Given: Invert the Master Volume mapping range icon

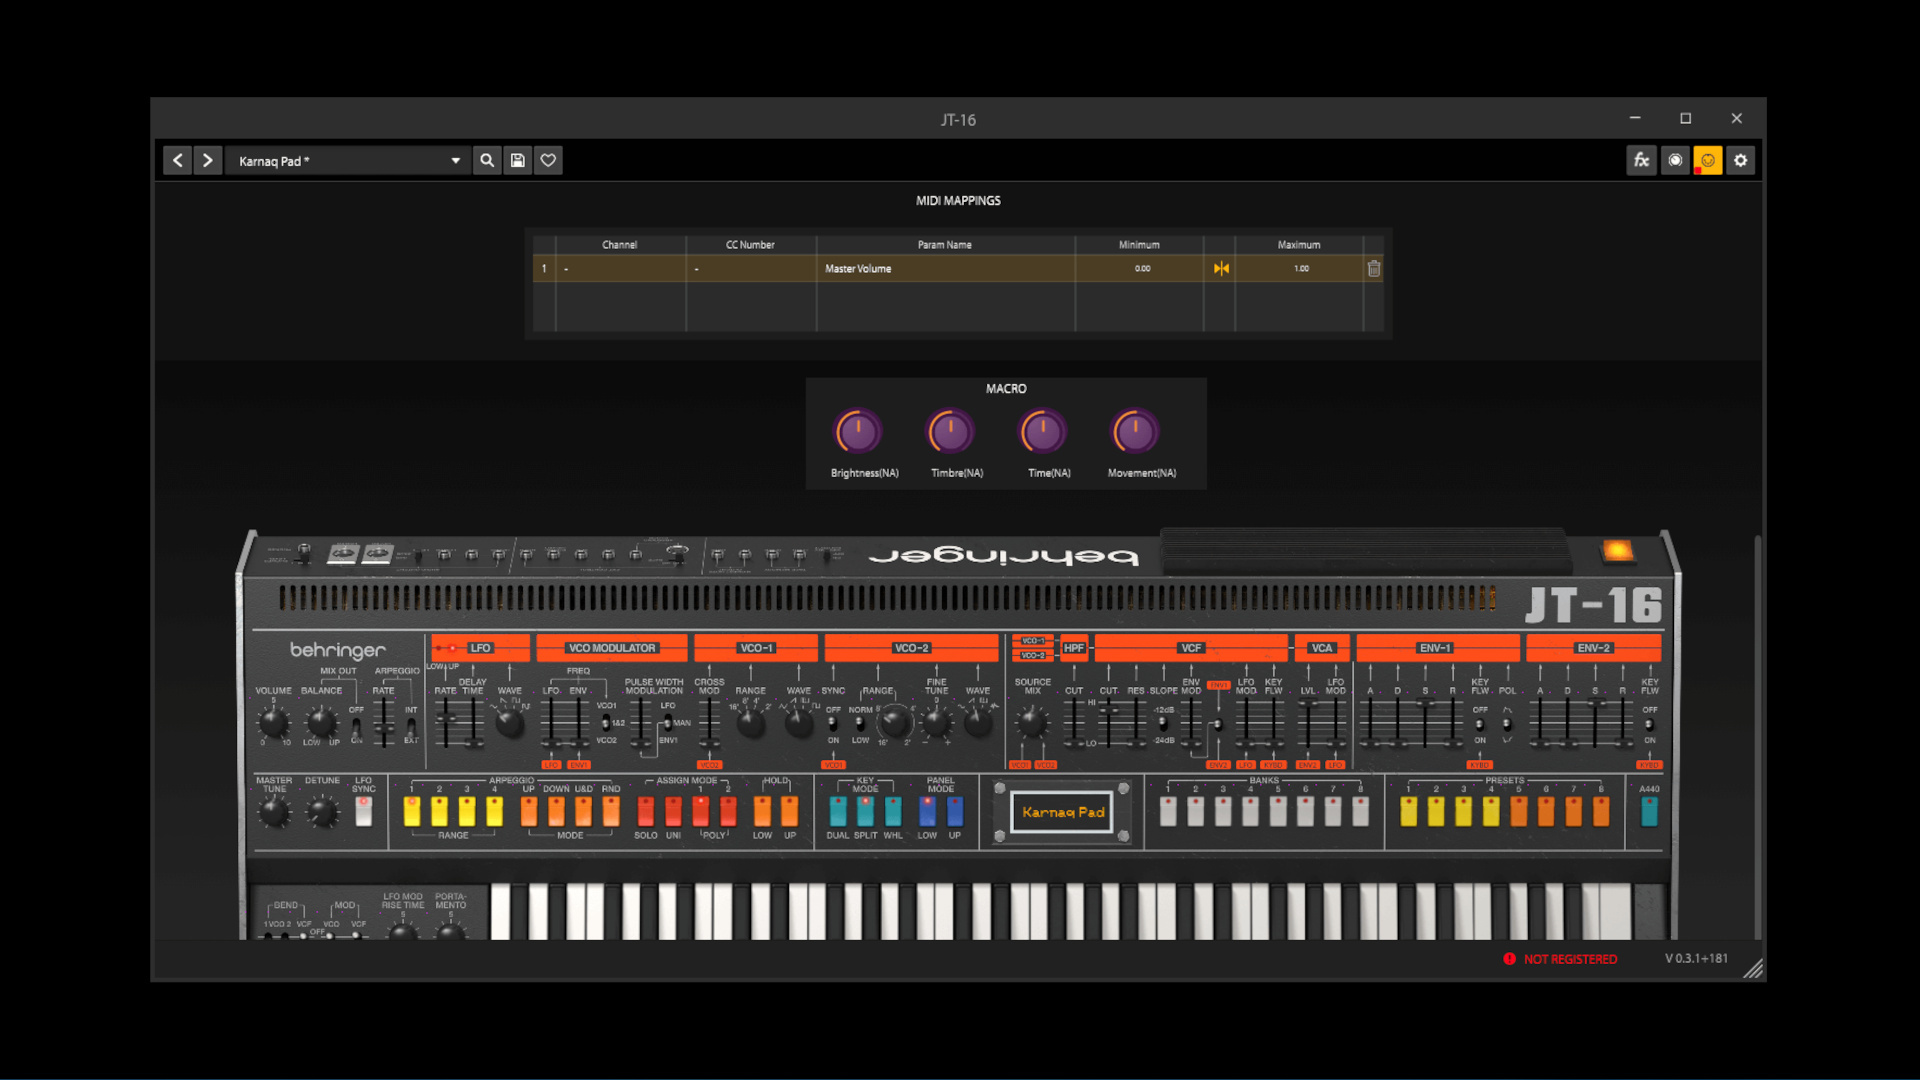Looking at the screenshot, I should [x=1221, y=268].
